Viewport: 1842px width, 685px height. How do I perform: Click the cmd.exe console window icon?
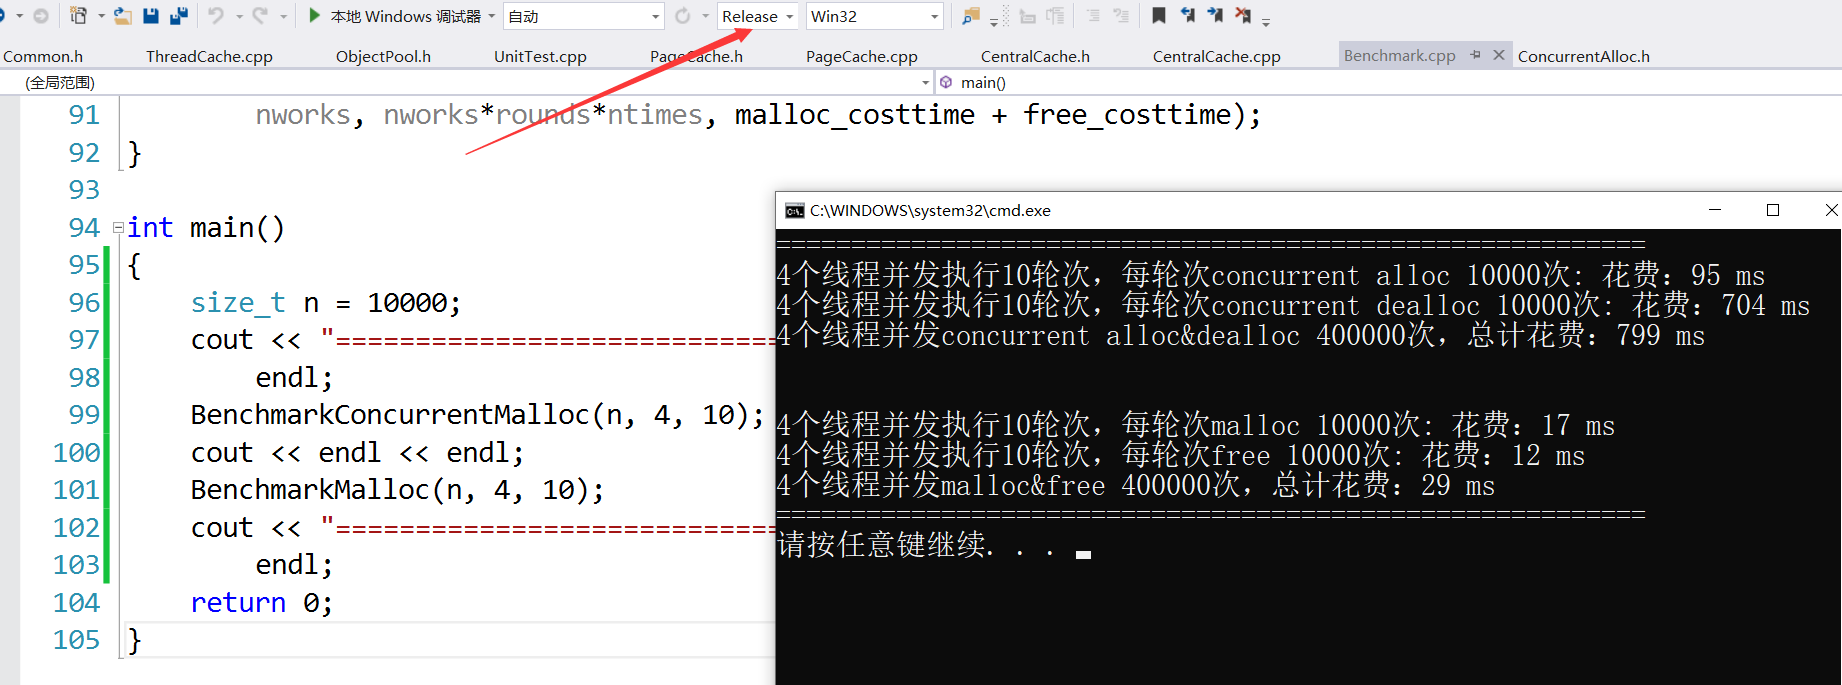(794, 210)
